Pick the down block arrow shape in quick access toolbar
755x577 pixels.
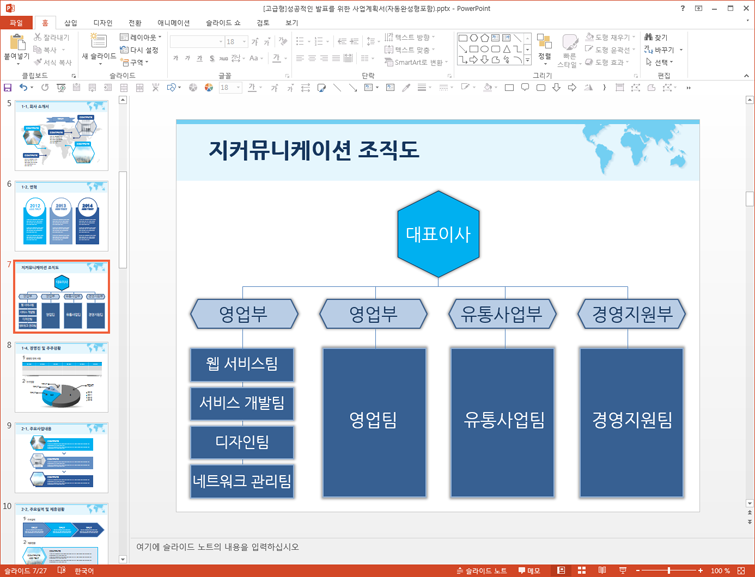[x=557, y=88]
